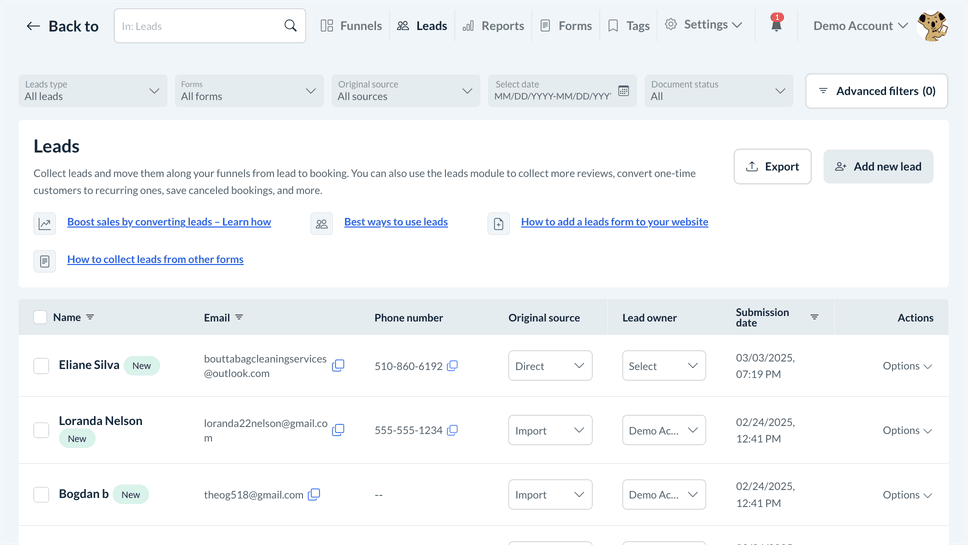
Task: Click the notification bell icon
Action: coord(776,25)
